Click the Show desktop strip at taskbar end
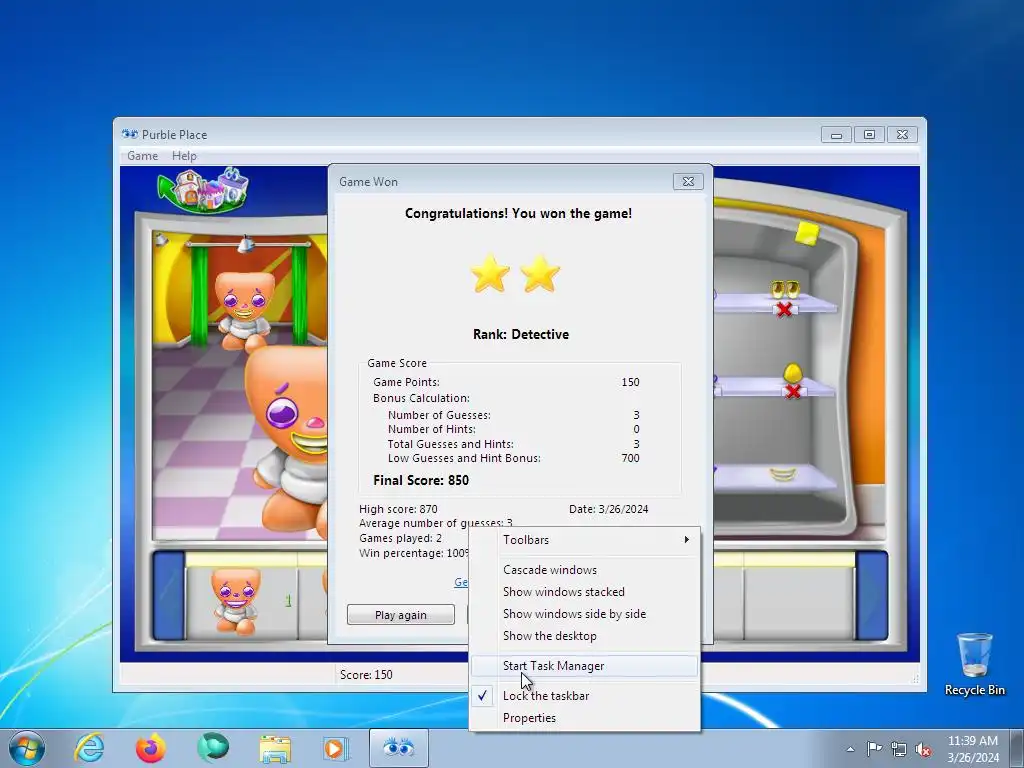This screenshot has width=1024, height=768. coord(1018,748)
